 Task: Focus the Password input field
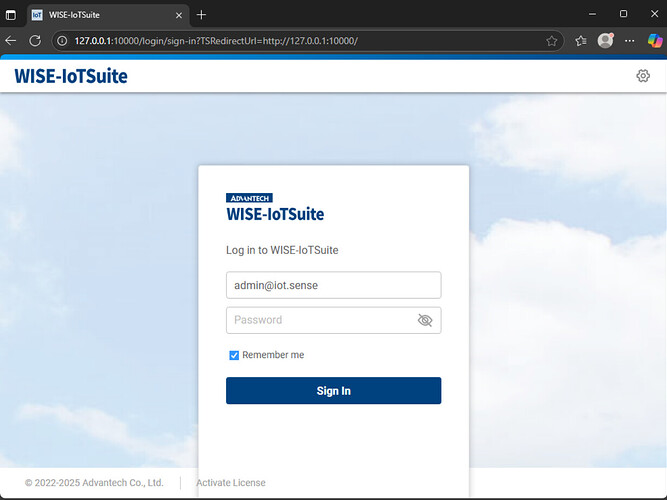[x=320, y=320]
